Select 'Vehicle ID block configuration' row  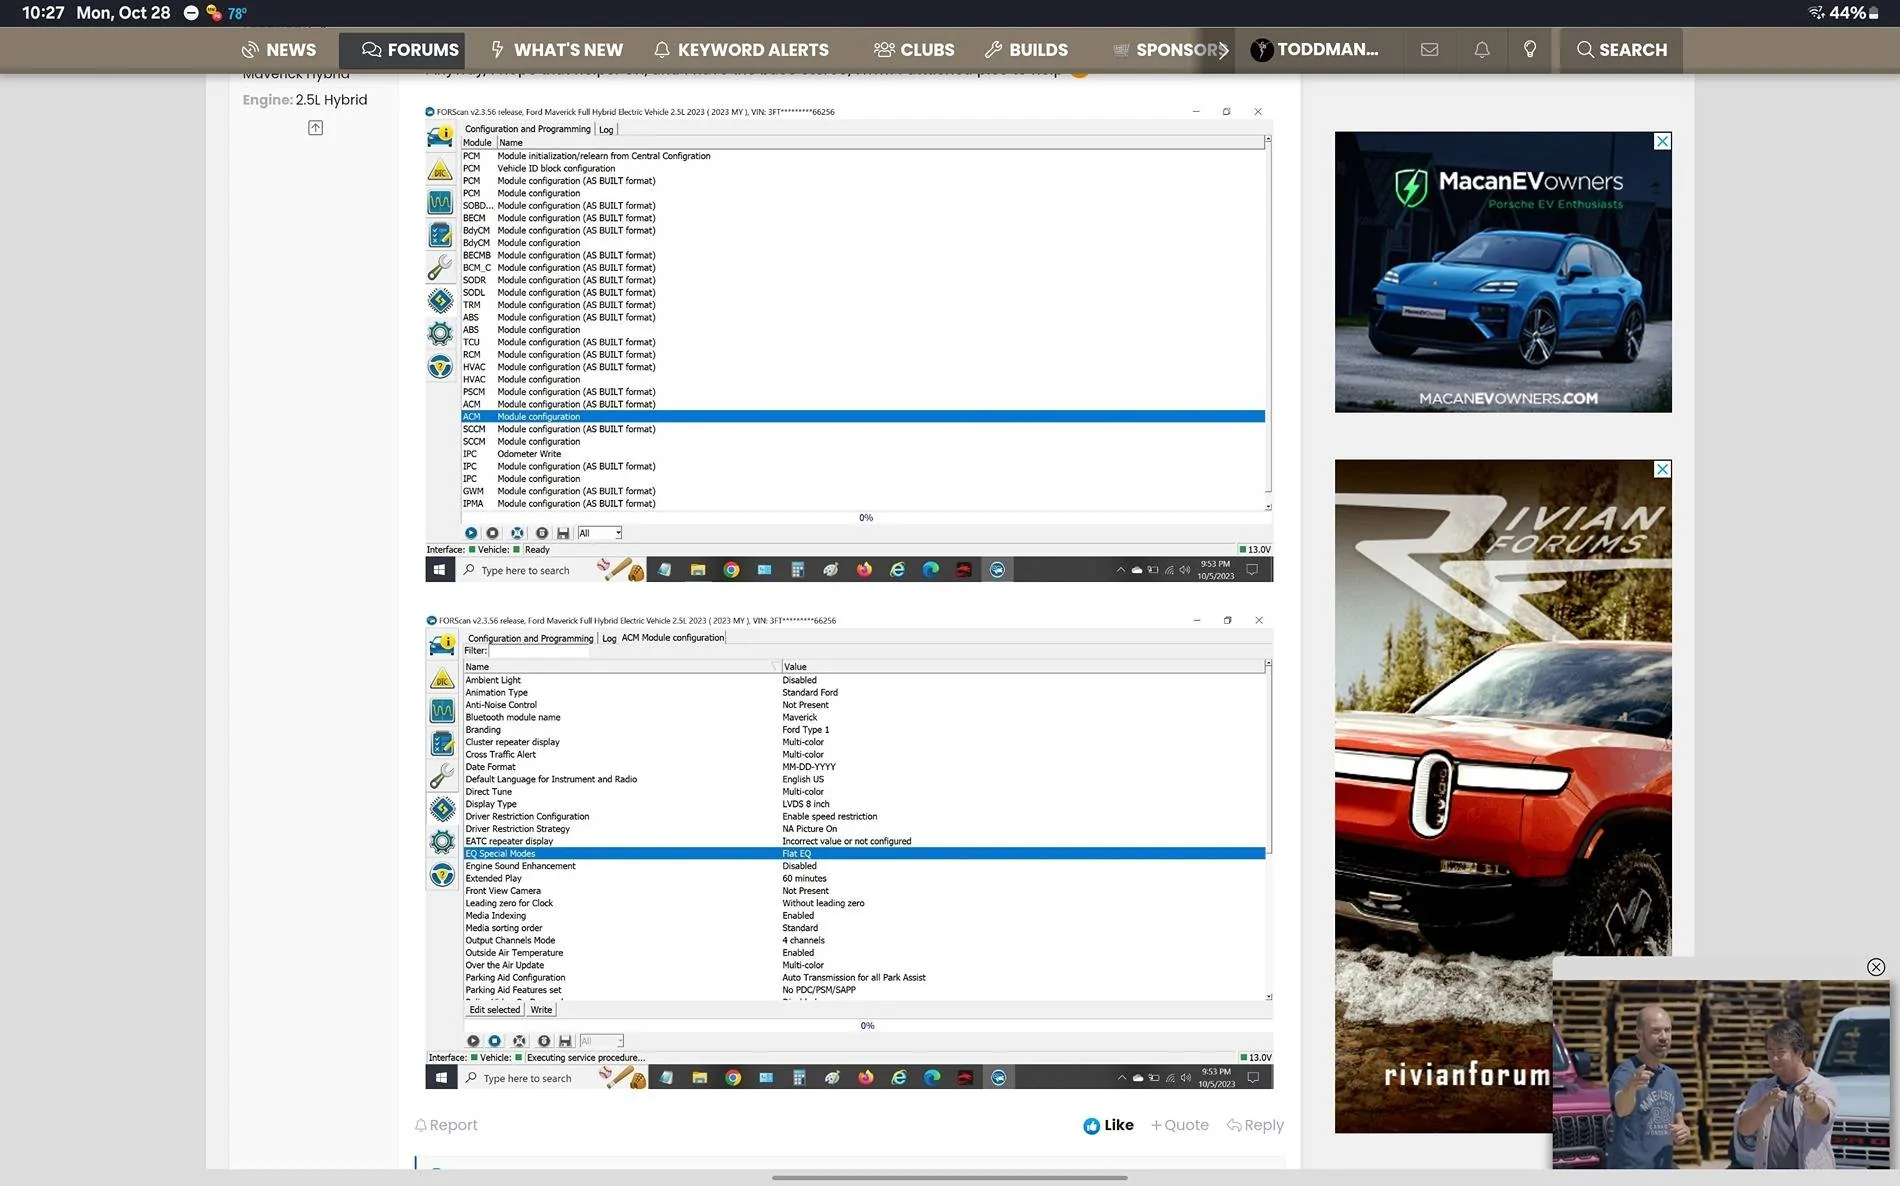[x=863, y=169]
